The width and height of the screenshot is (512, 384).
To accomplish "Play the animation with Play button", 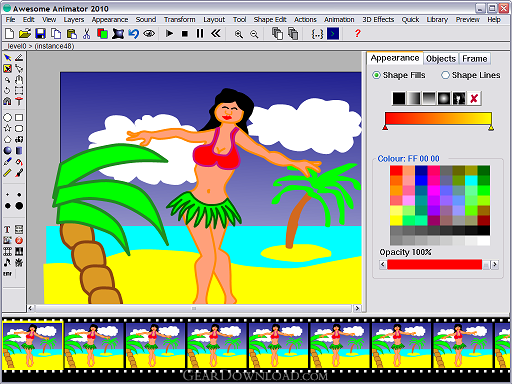I will (x=169, y=34).
